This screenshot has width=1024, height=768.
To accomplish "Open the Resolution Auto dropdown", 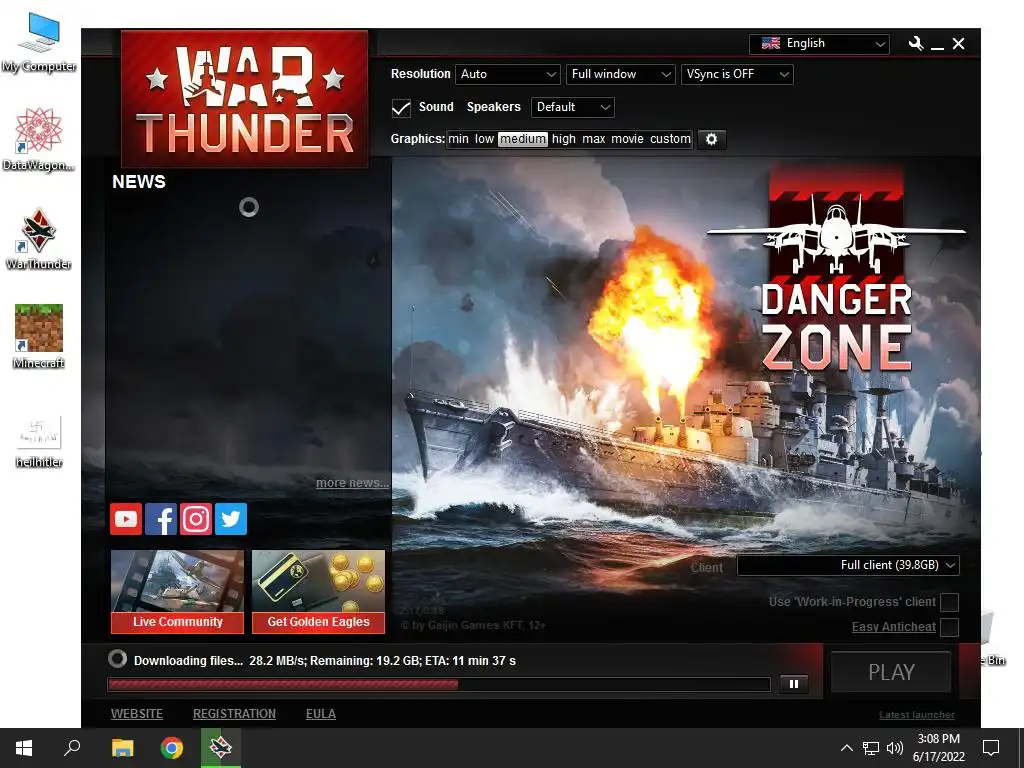I will click(x=508, y=74).
